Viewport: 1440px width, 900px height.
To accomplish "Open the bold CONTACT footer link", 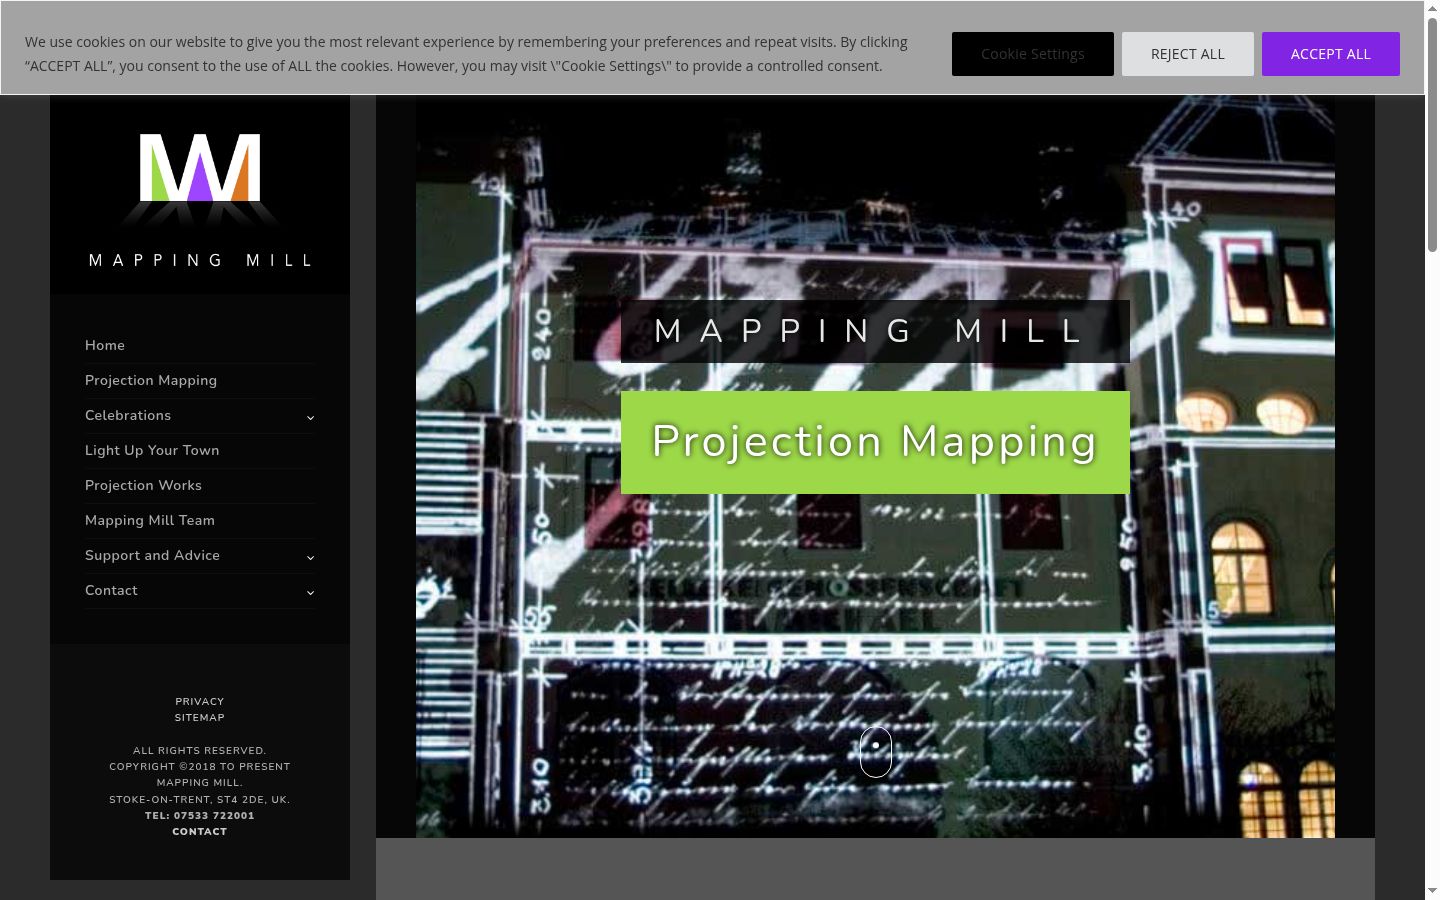I will (x=200, y=832).
